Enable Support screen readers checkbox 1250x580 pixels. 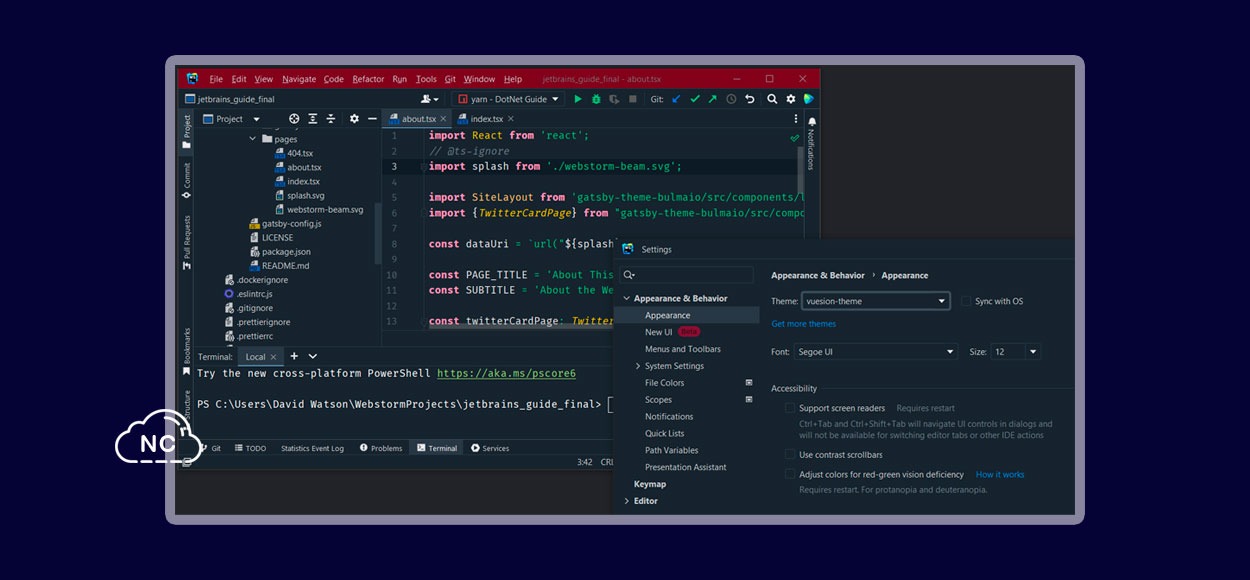click(790, 408)
